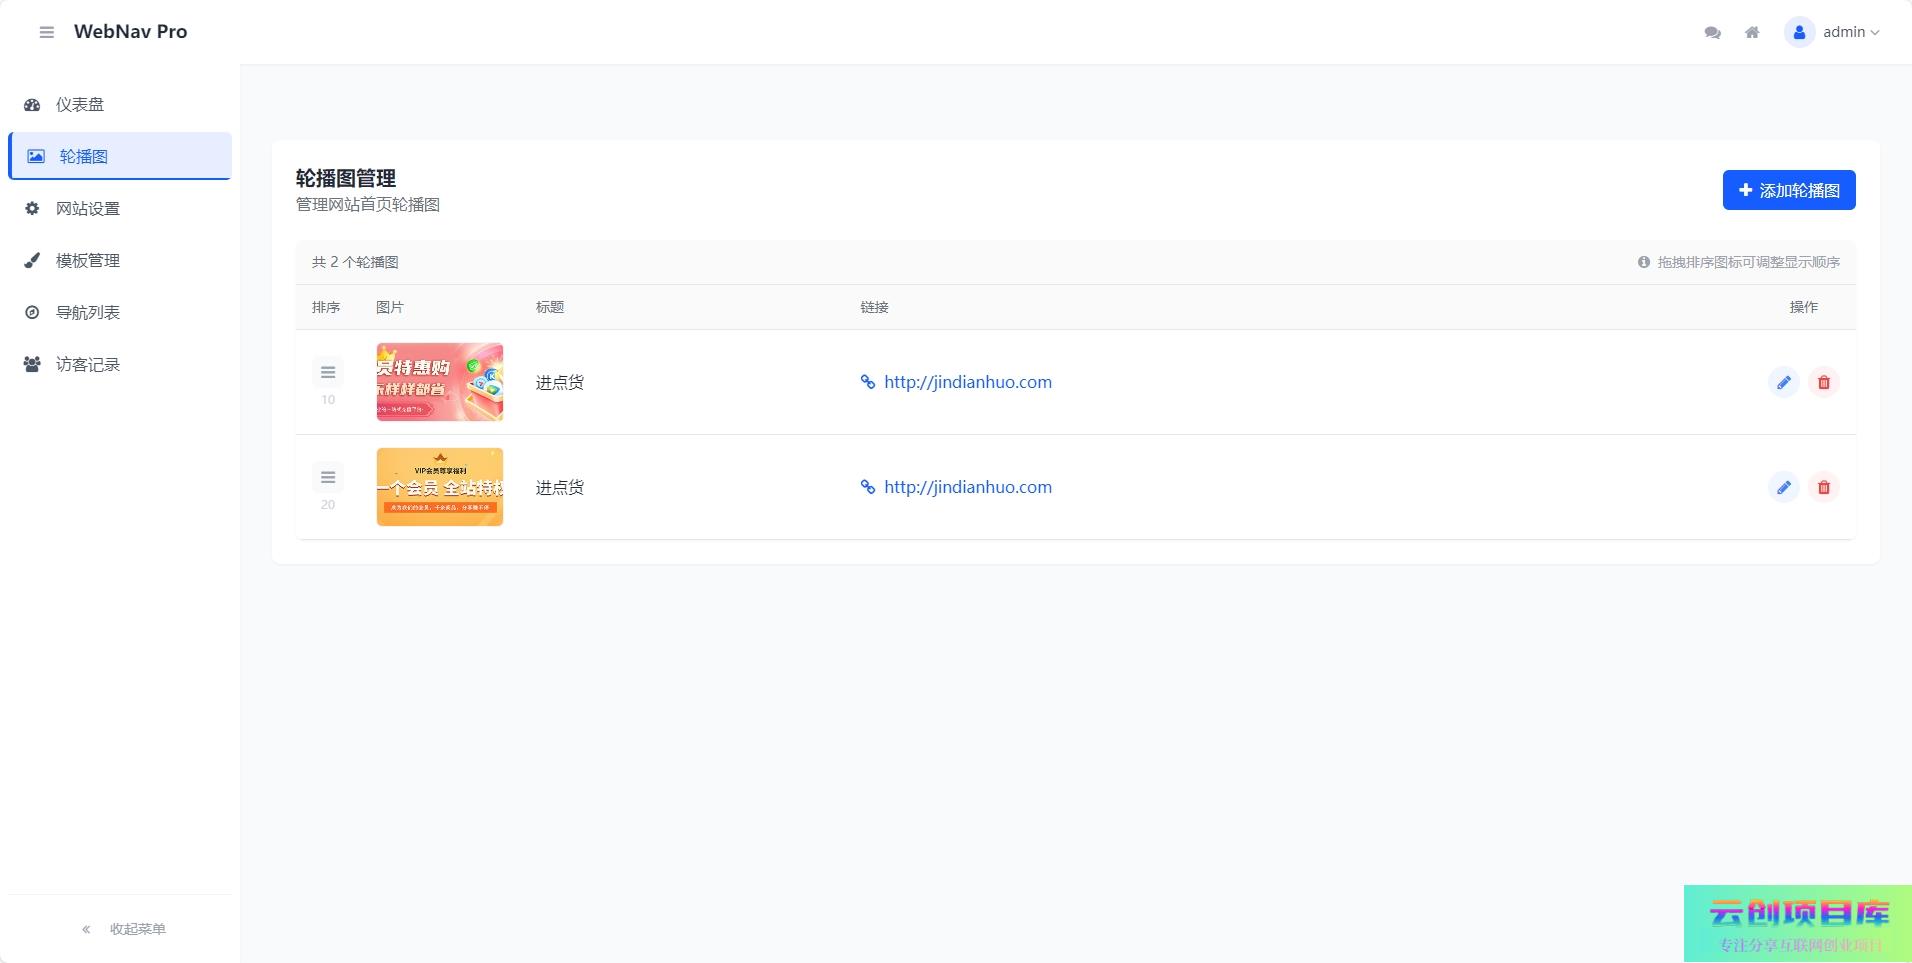This screenshot has height=963, width=1912.
Task: Go to 网站设置 in the sidebar
Action: point(88,209)
